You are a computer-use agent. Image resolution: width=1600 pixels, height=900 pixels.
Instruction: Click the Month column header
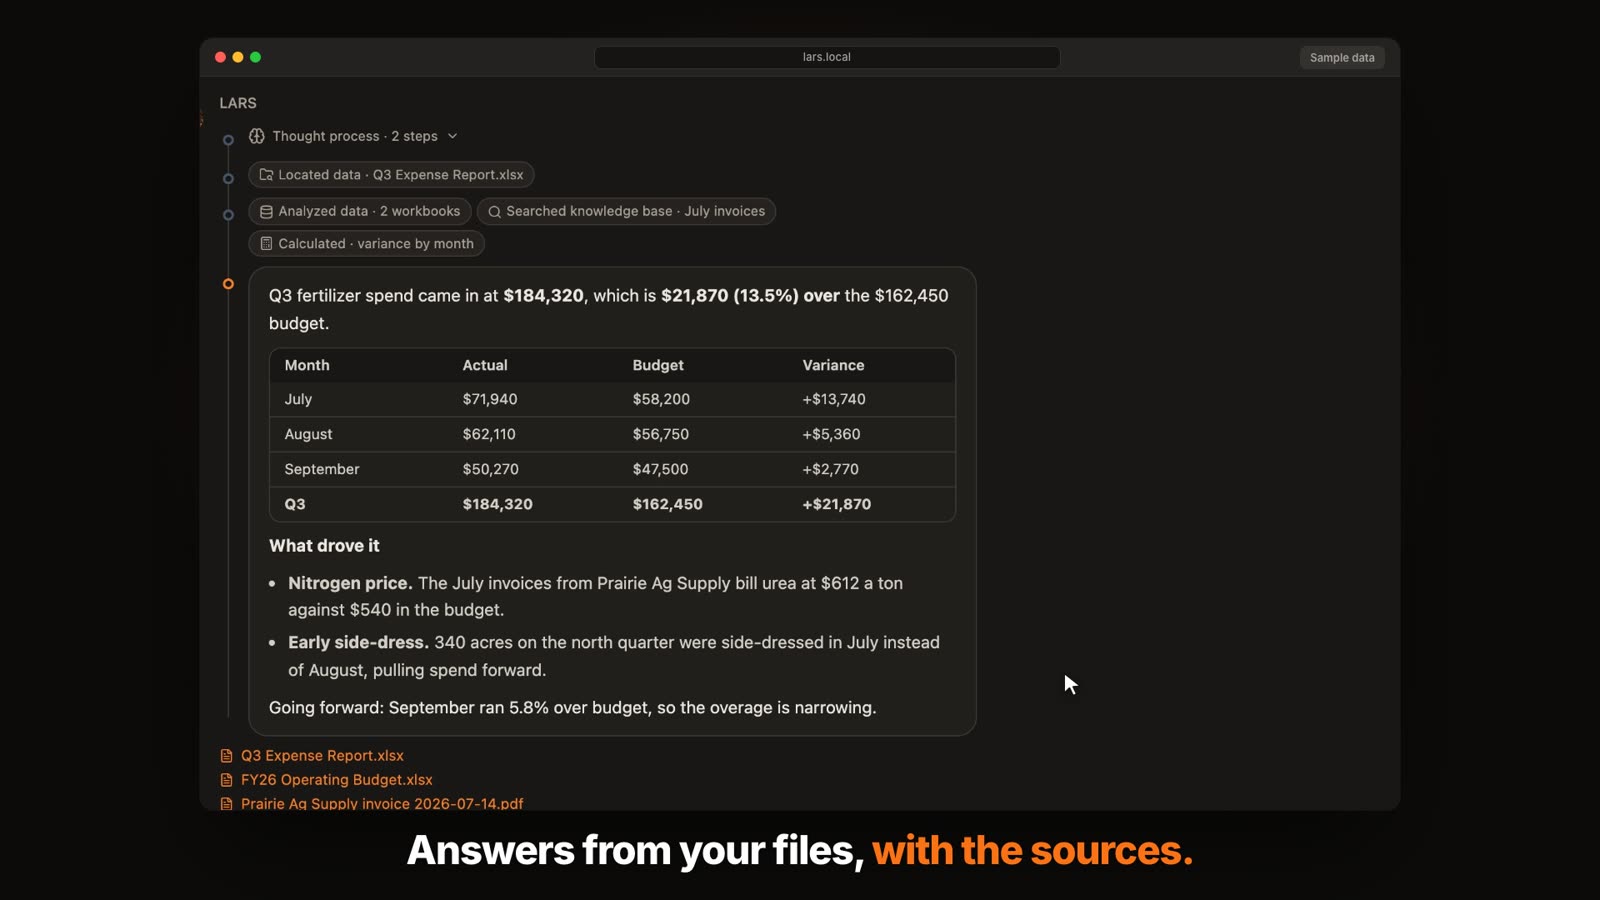tap(307, 366)
